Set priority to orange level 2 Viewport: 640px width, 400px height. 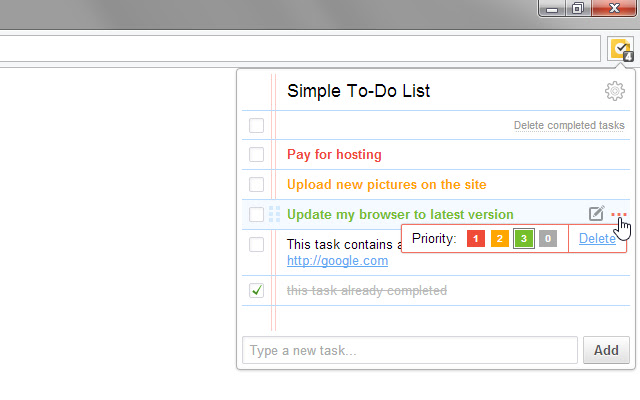pyautogui.click(x=500, y=239)
